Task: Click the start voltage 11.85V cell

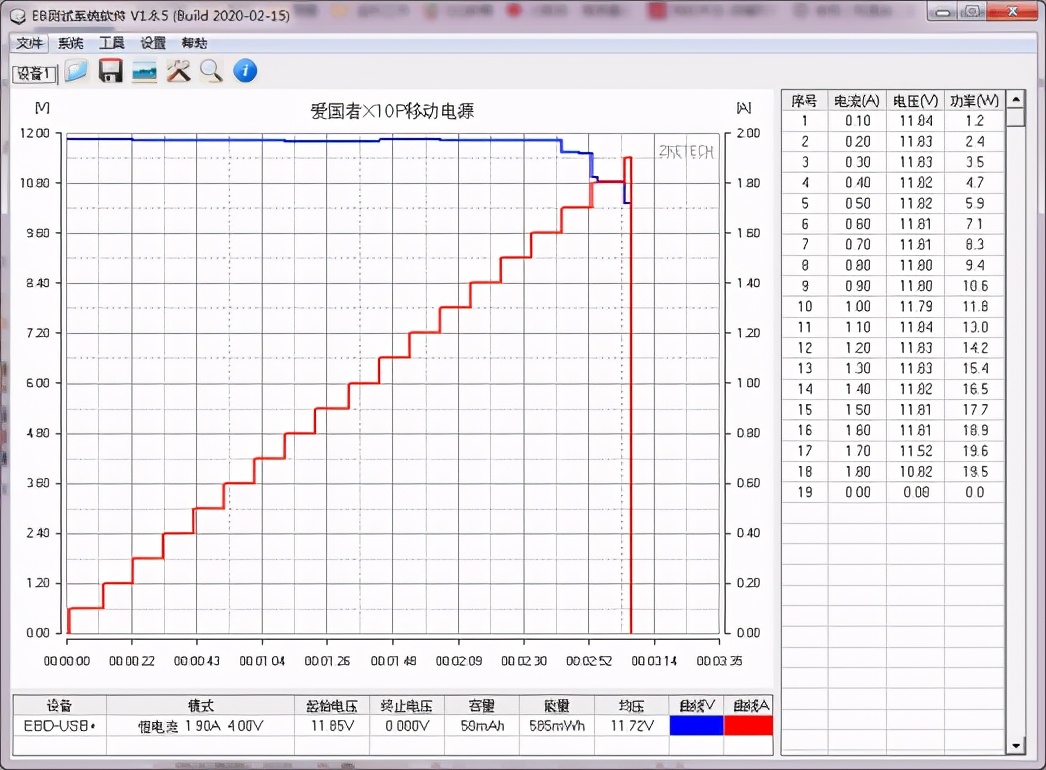Action: point(332,726)
